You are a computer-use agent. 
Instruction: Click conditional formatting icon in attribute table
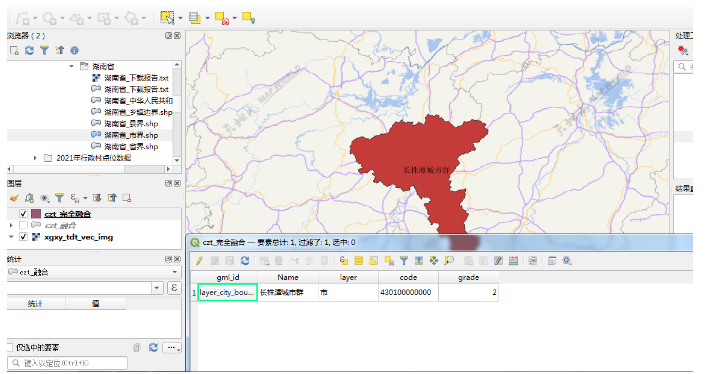[x=533, y=260]
